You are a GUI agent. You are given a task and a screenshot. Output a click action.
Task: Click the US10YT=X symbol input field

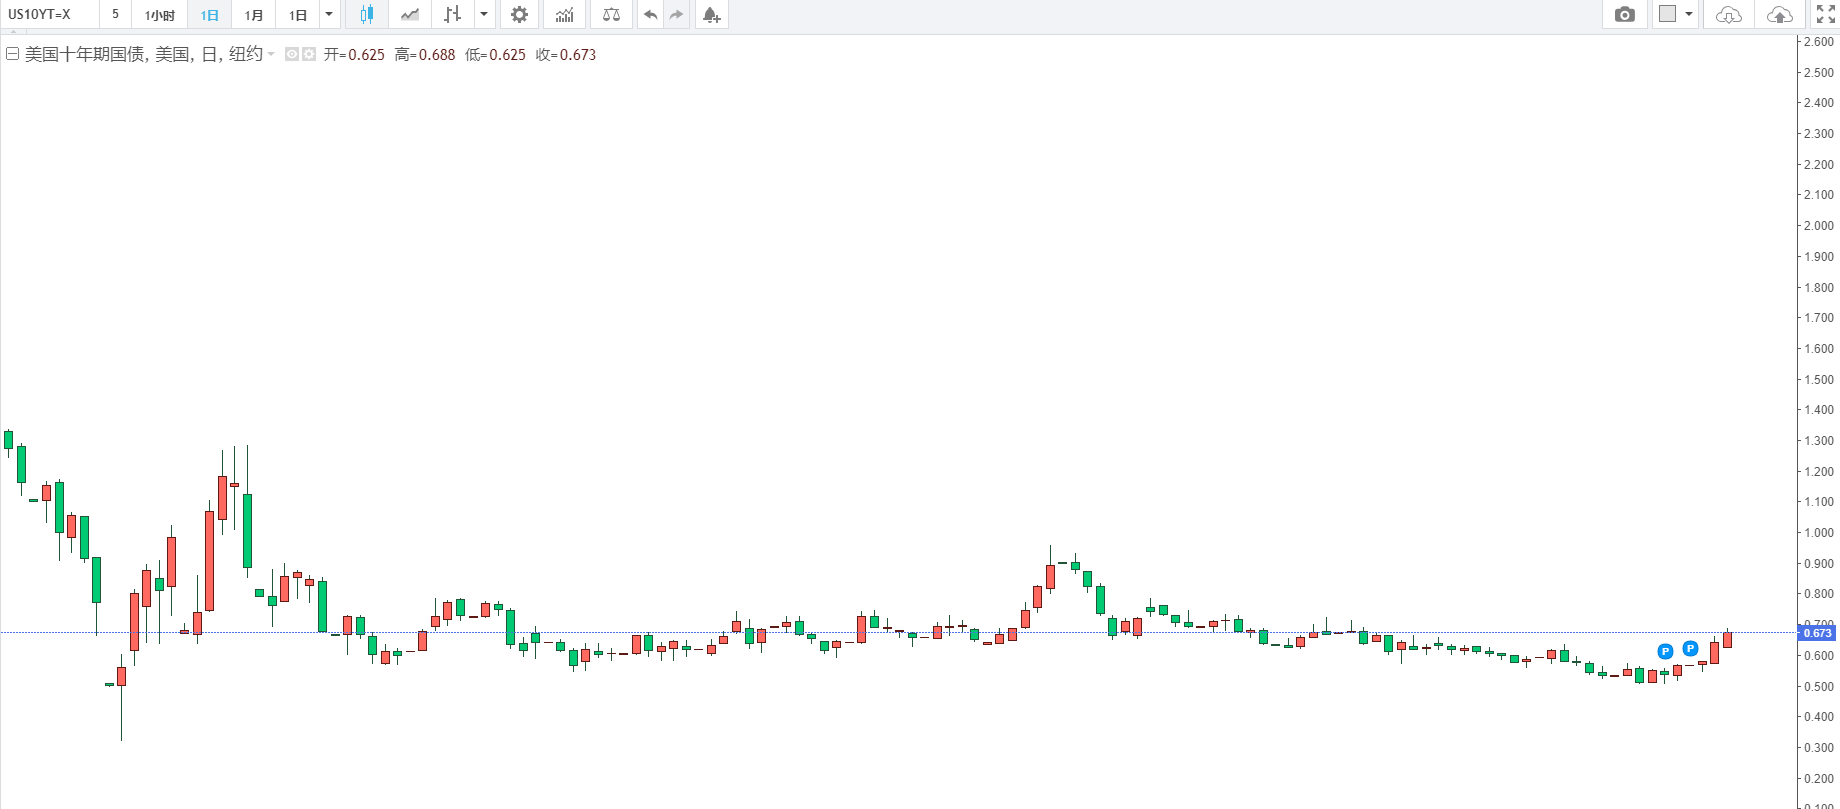(49, 15)
